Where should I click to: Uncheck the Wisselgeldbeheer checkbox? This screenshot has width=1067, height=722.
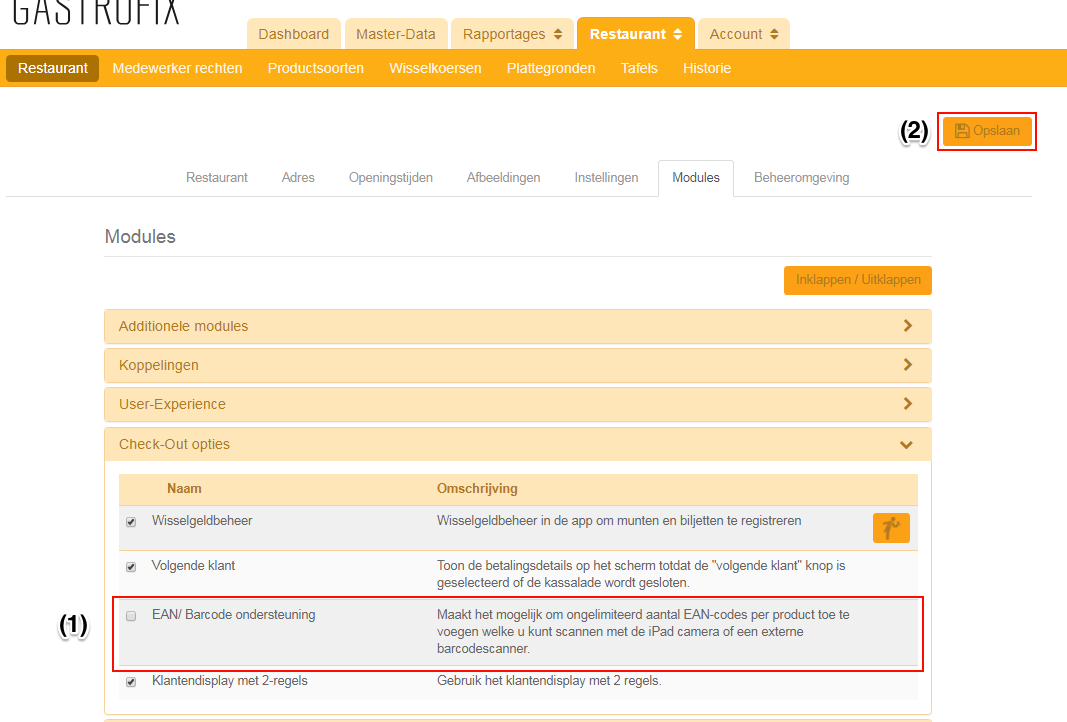point(131,522)
